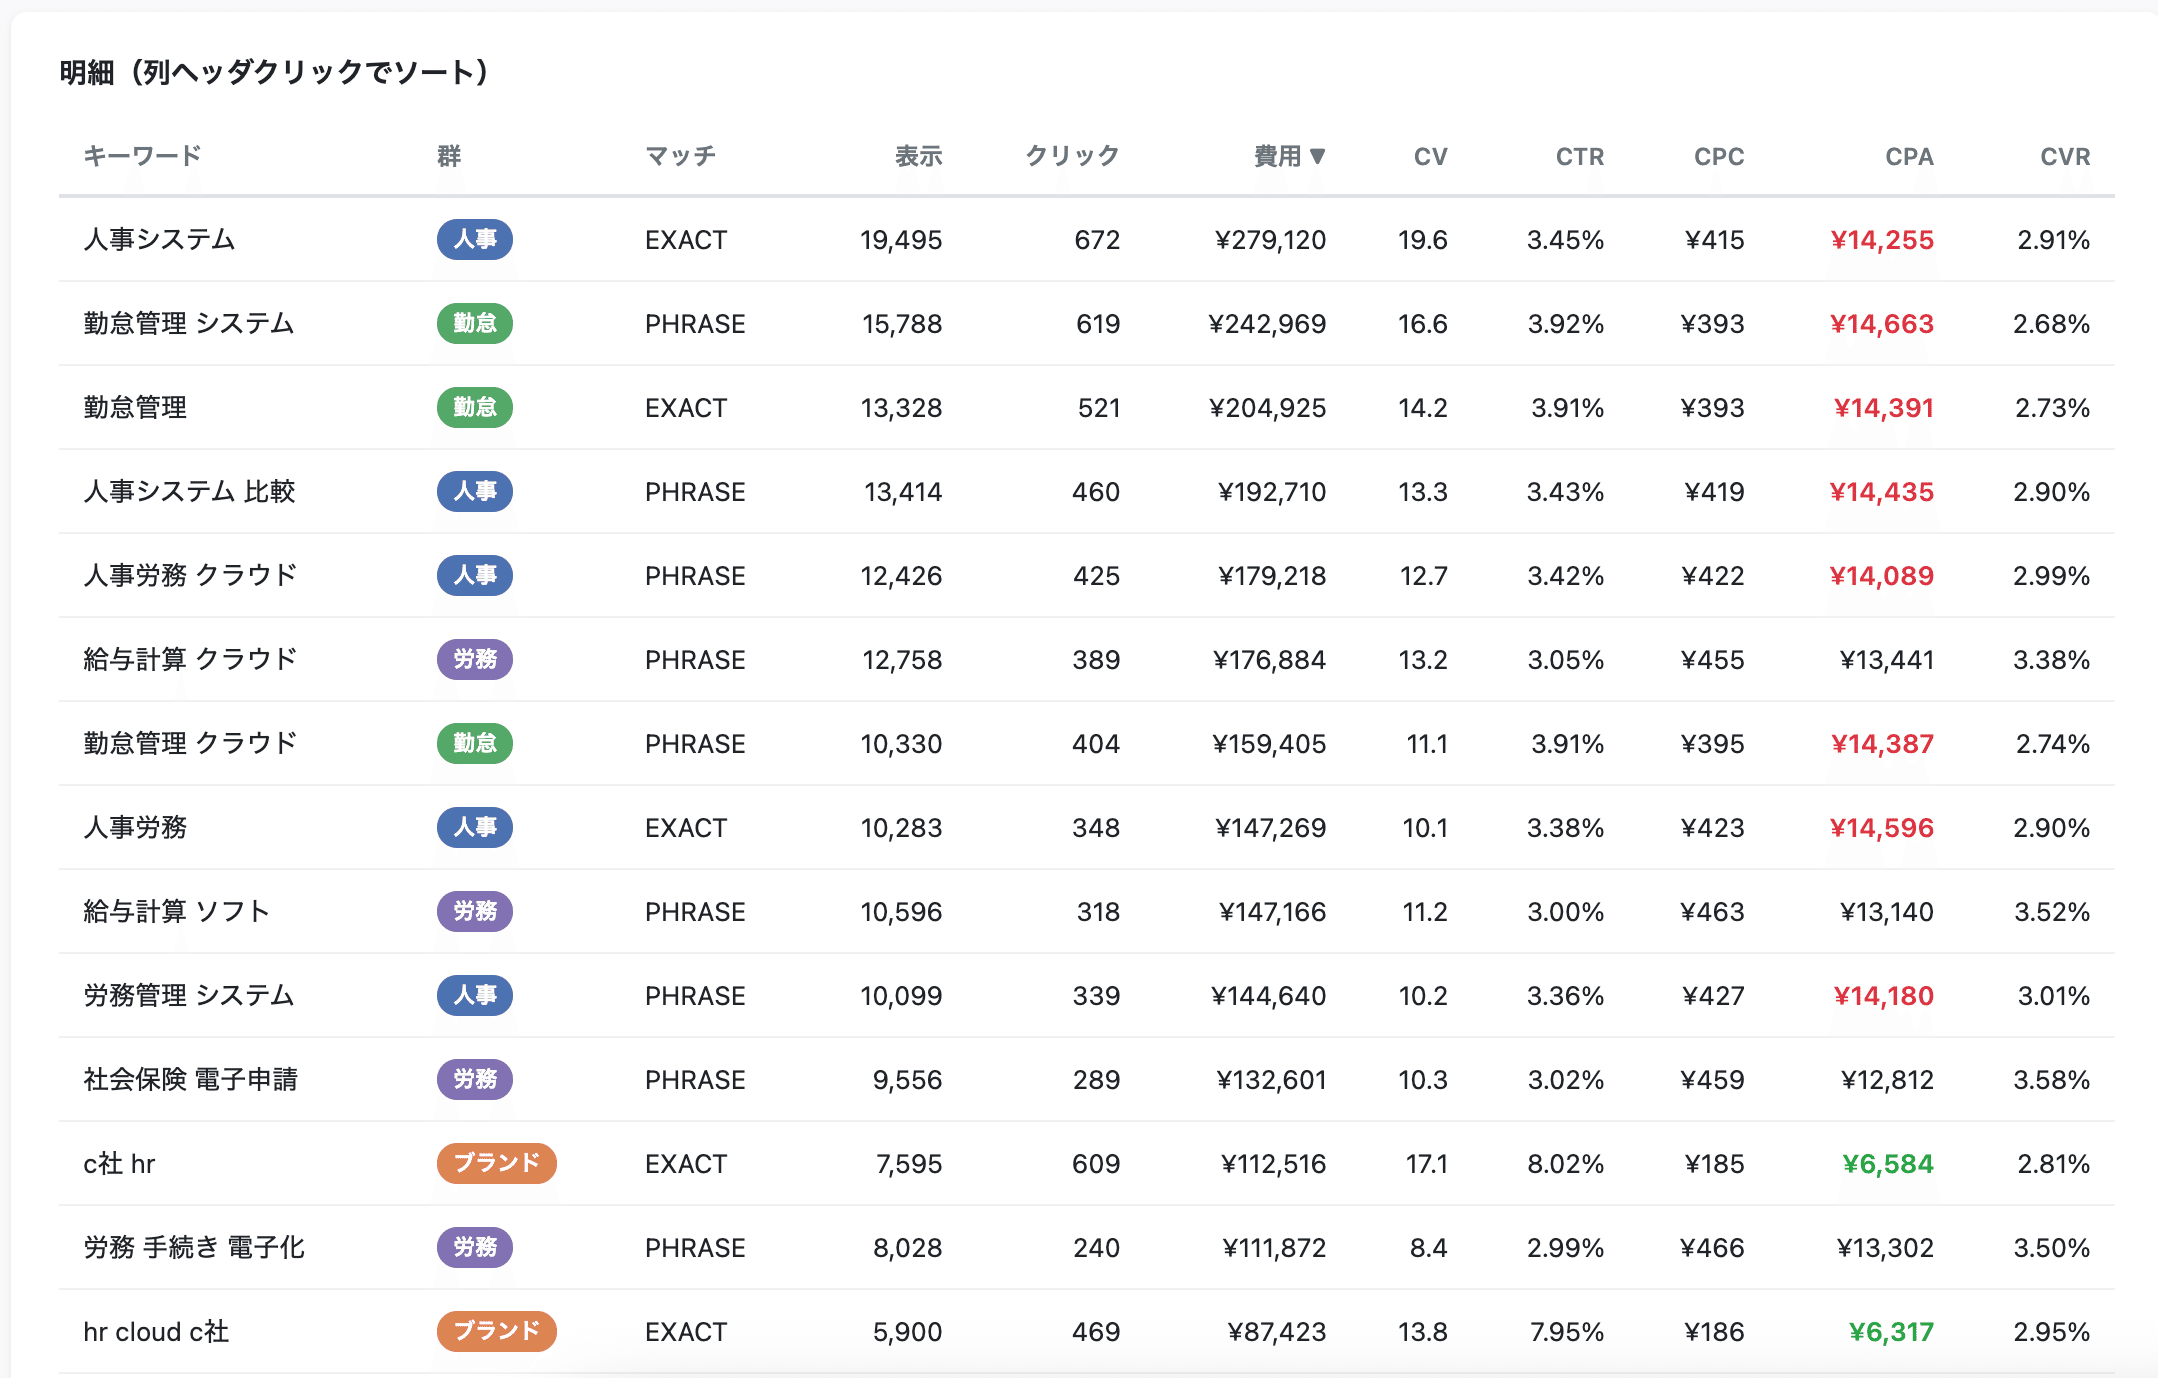Click the 勤怠 badge in 勤怠管理 EXACT row

click(x=475, y=408)
